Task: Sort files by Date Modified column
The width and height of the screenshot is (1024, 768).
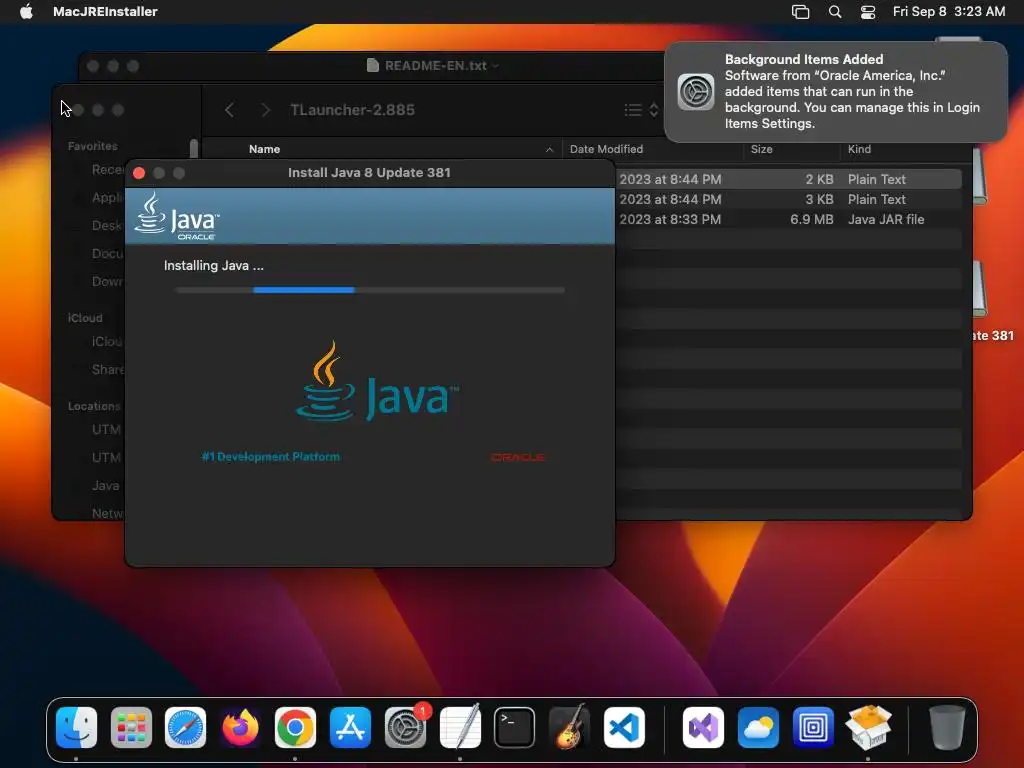Action: tap(606, 149)
